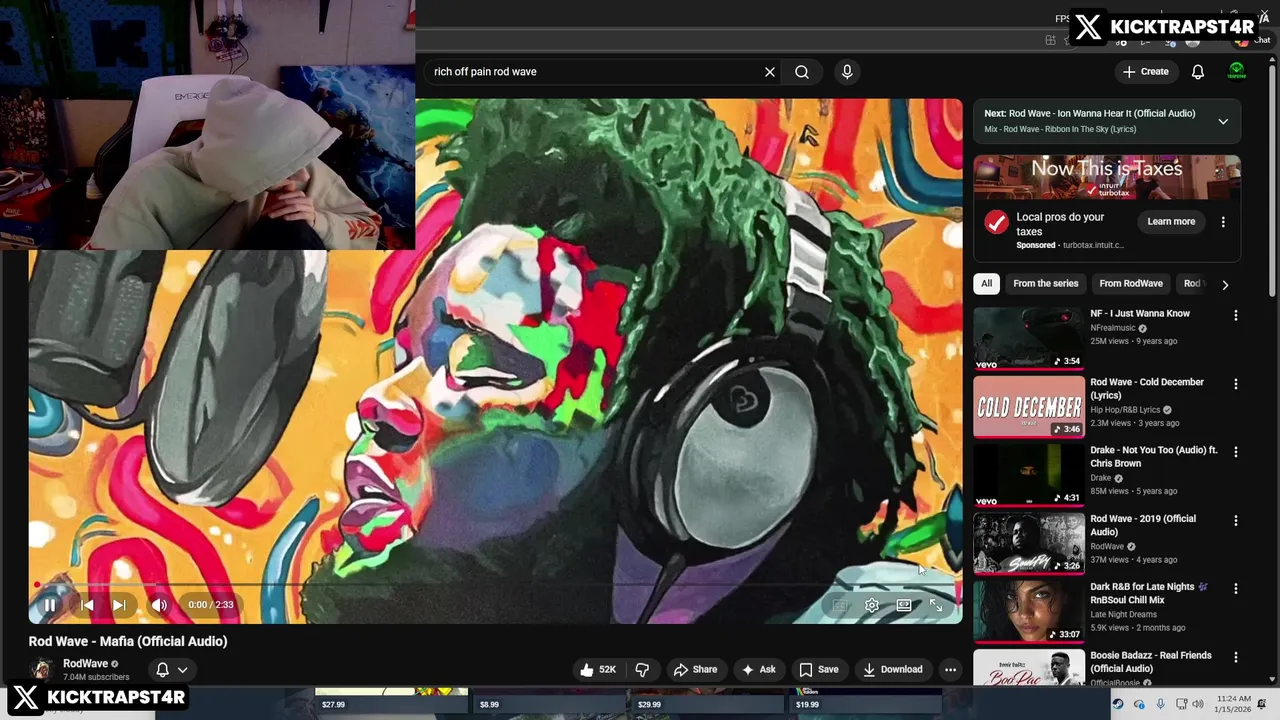
Task: Start voice search with microphone icon
Action: pos(847,72)
